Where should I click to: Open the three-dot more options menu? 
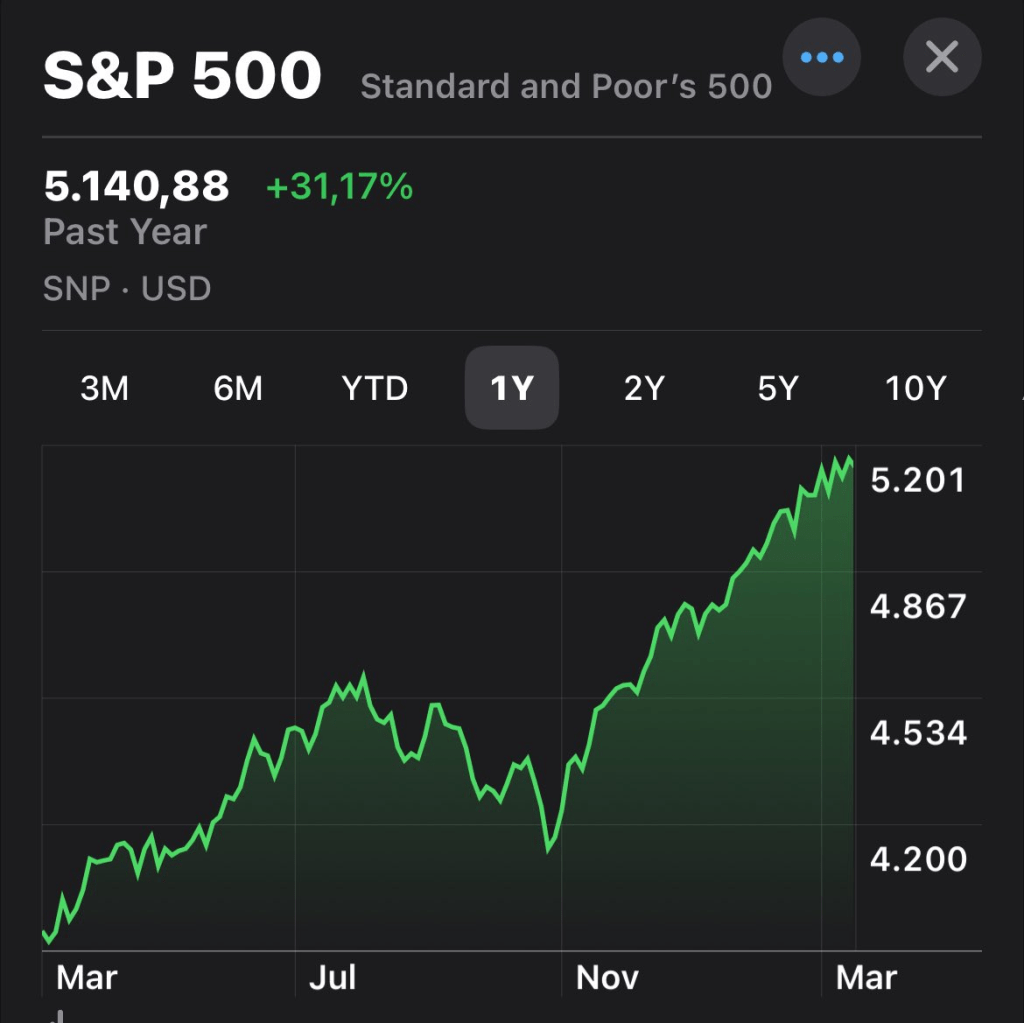(822, 57)
